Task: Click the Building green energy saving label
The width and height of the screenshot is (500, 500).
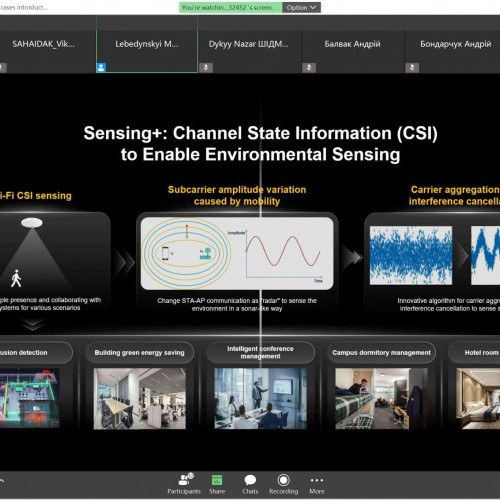Action: (x=139, y=353)
